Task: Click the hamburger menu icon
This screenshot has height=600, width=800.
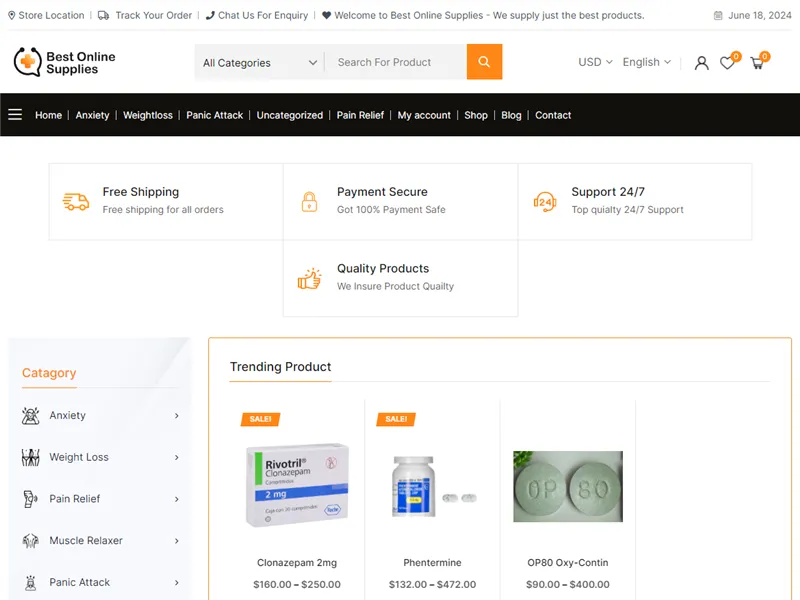Action: [x=15, y=114]
